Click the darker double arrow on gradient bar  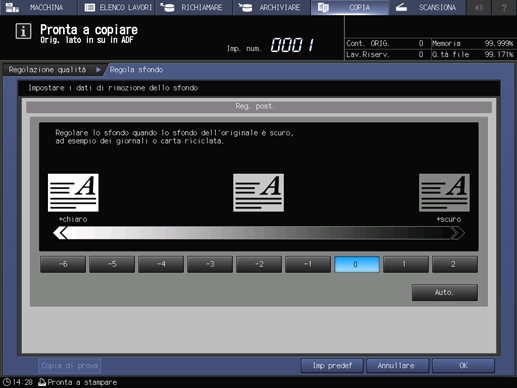[x=457, y=233]
